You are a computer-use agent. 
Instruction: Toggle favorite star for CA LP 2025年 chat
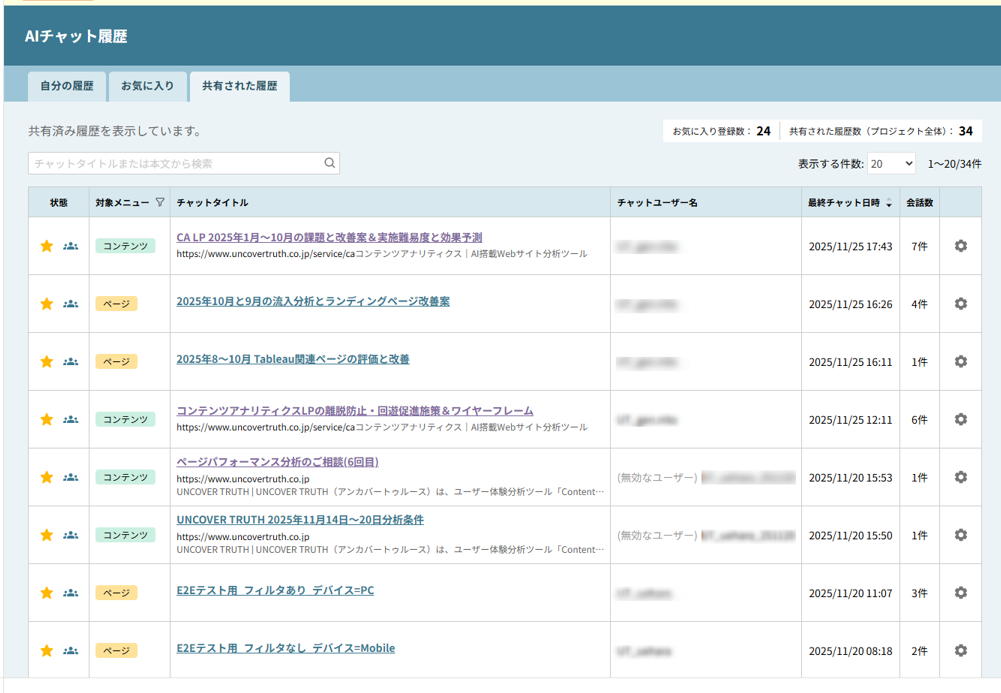tap(46, 246)
